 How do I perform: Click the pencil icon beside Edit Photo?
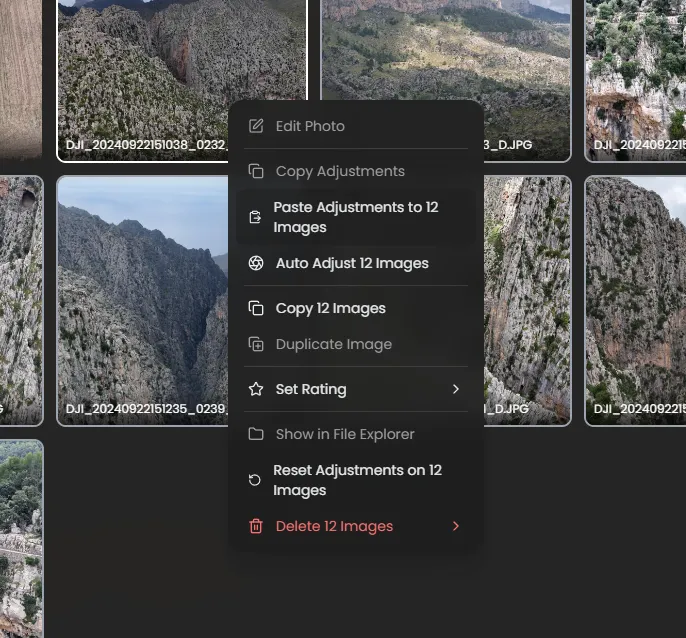point(256,126)
